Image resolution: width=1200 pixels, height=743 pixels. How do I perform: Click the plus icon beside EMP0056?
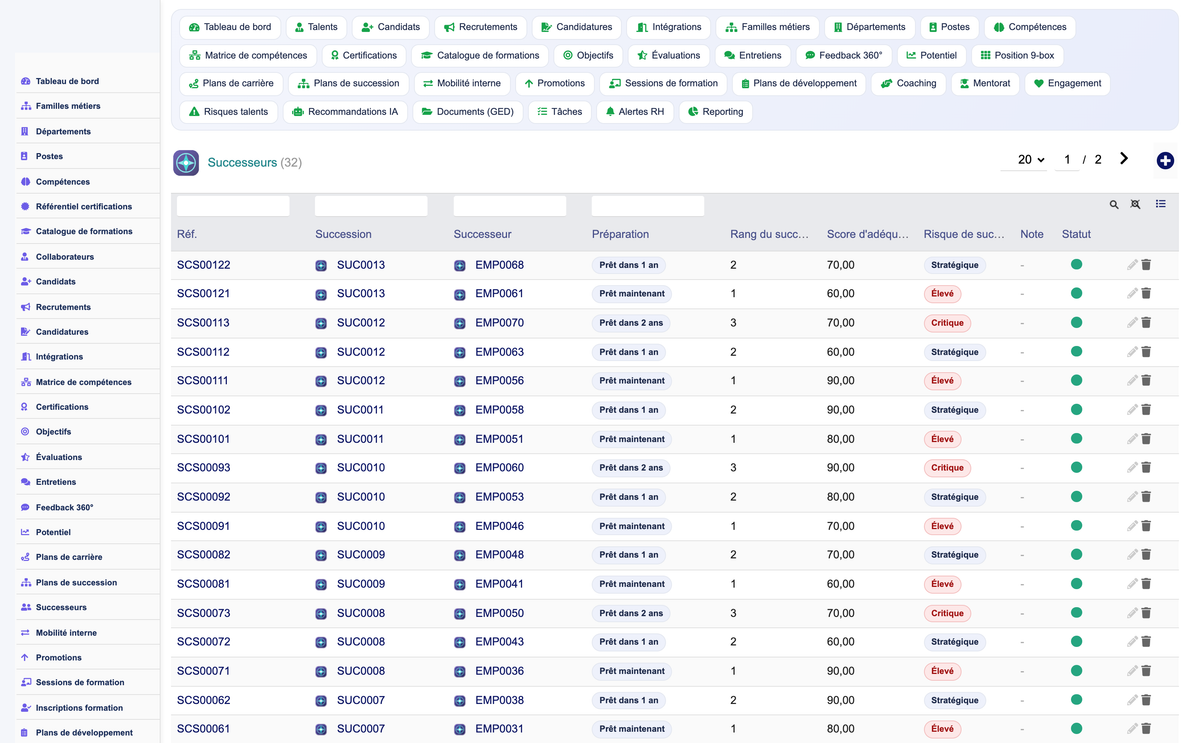[460, 381]
